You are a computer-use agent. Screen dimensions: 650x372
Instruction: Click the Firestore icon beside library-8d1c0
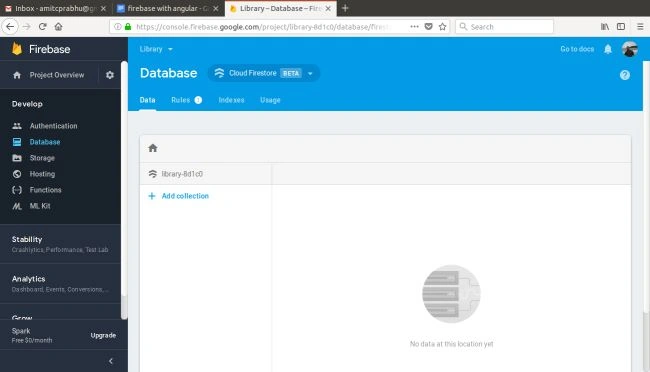click(x=153, y=174)
